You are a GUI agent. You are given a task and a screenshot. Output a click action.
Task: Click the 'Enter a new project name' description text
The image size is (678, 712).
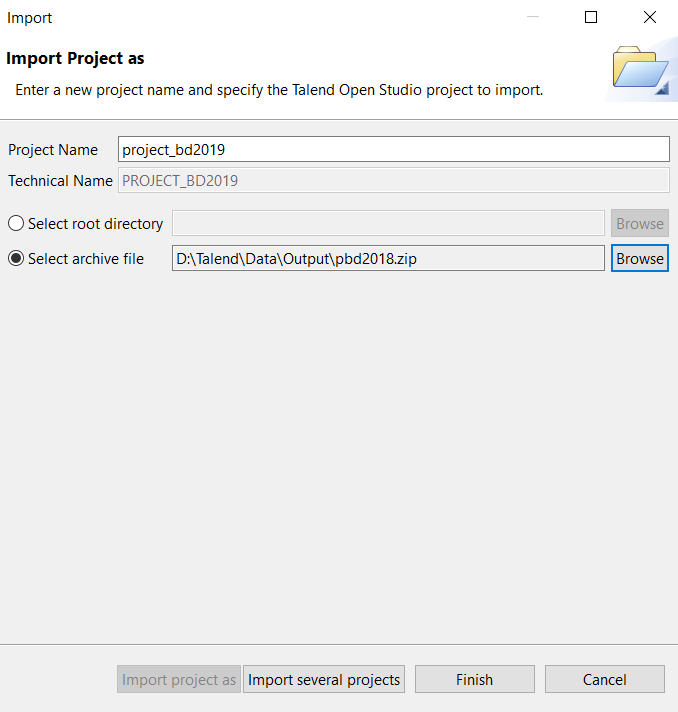pos(279,90)
